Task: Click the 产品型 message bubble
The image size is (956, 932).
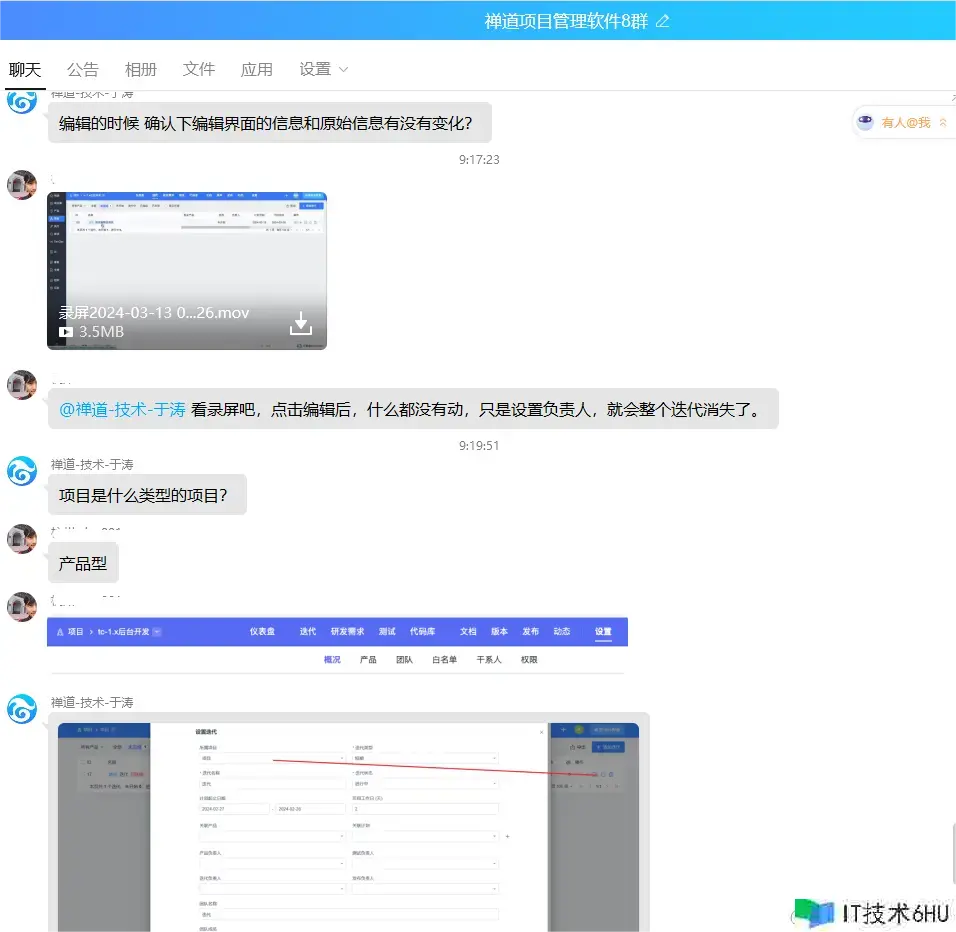Action: (83, 563)
